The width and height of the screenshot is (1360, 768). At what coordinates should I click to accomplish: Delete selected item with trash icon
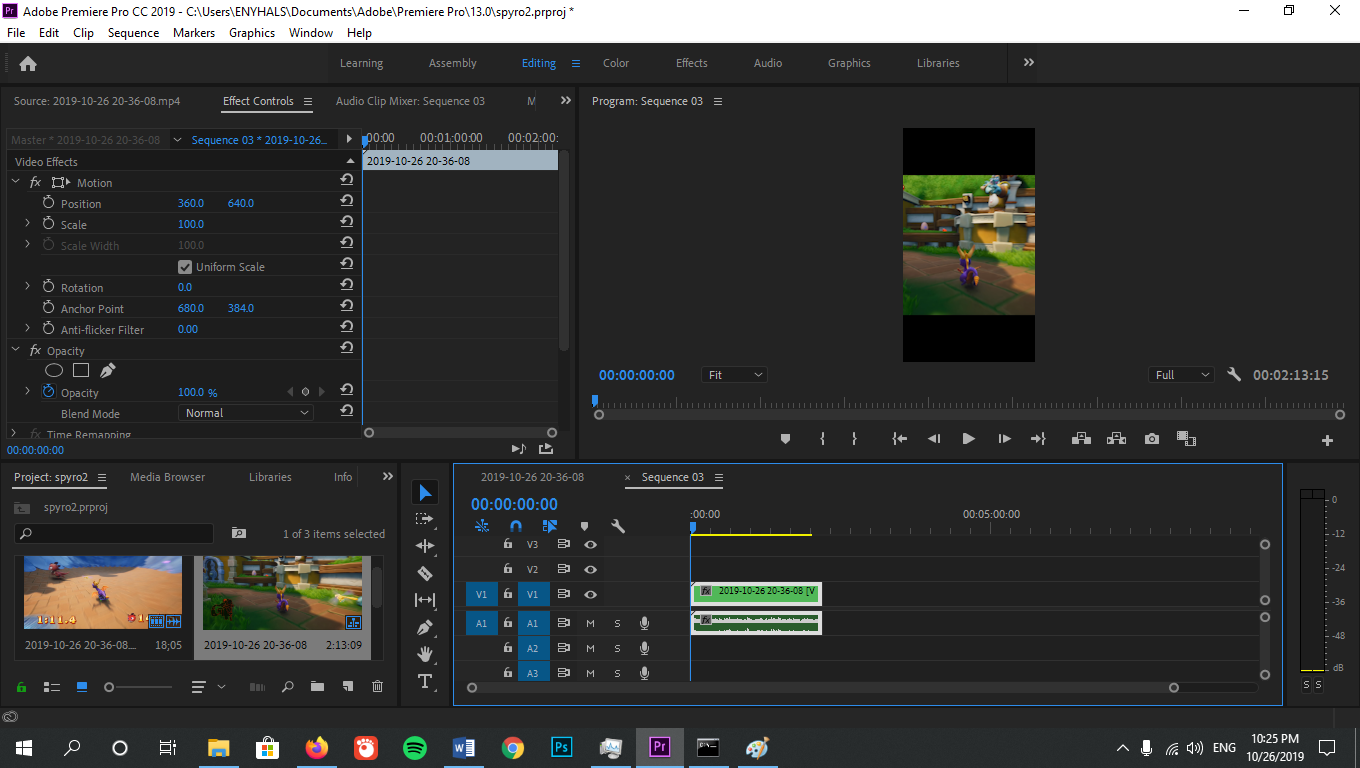pos(377,687)
